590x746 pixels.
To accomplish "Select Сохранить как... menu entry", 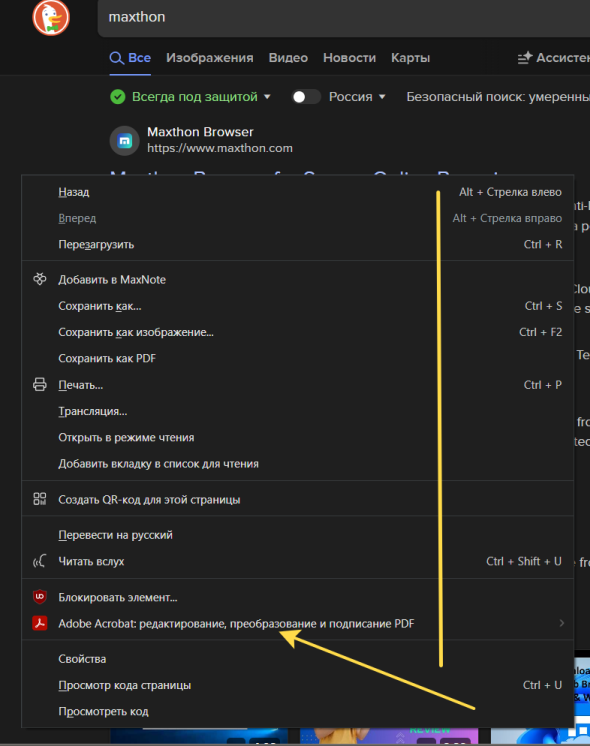I will pyautogui.click(x=297, y=305).
